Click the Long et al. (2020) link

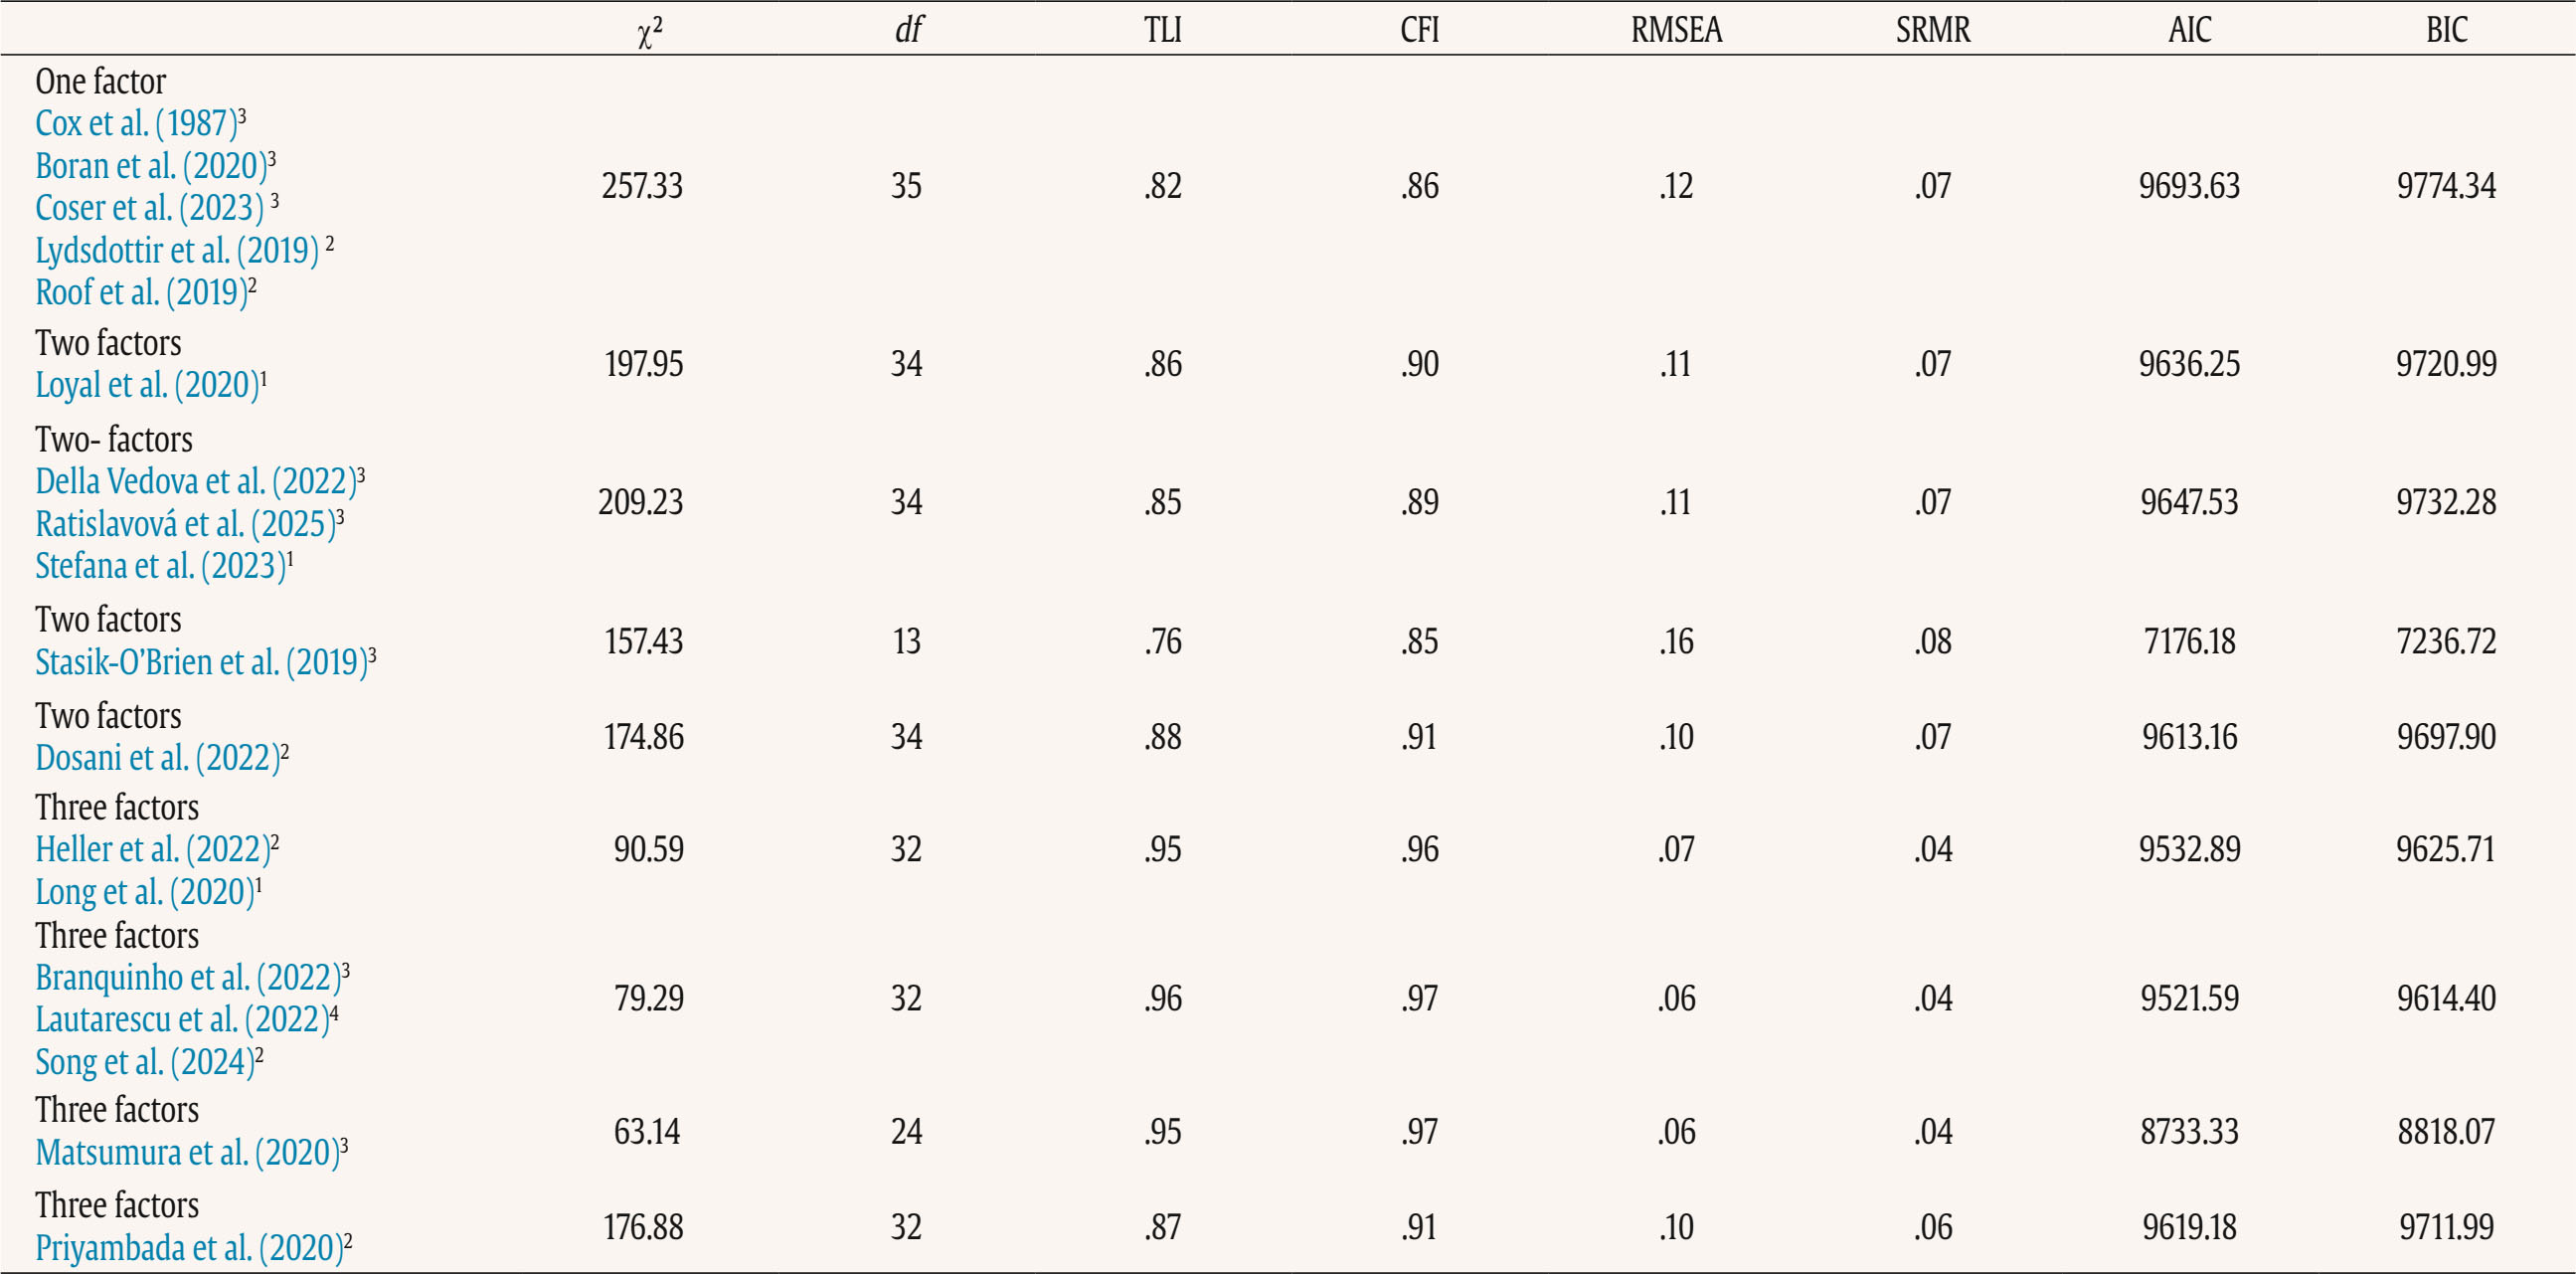[x=144, y=892]
